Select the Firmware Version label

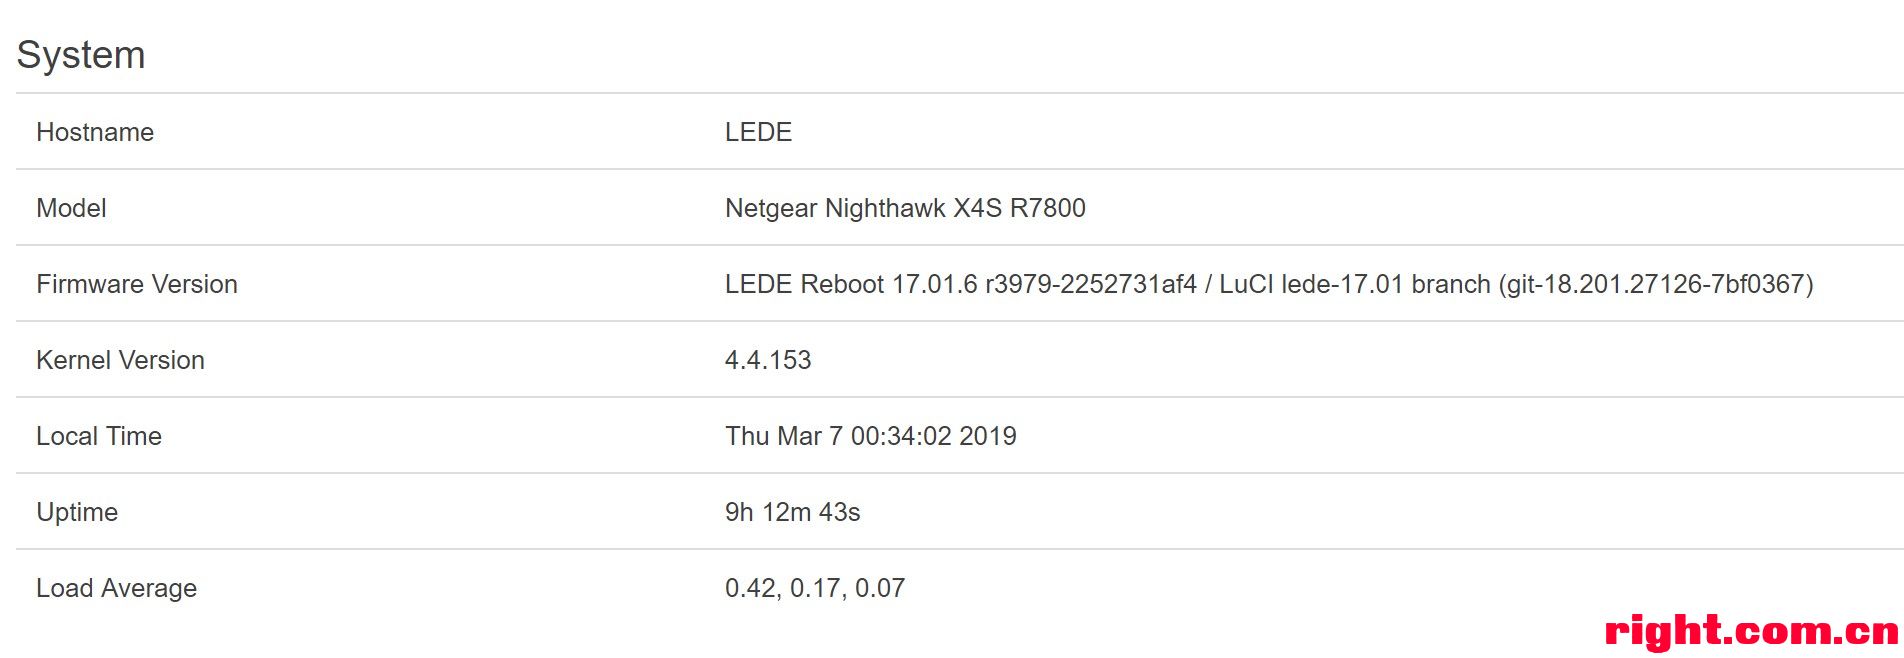click(137, 284)
